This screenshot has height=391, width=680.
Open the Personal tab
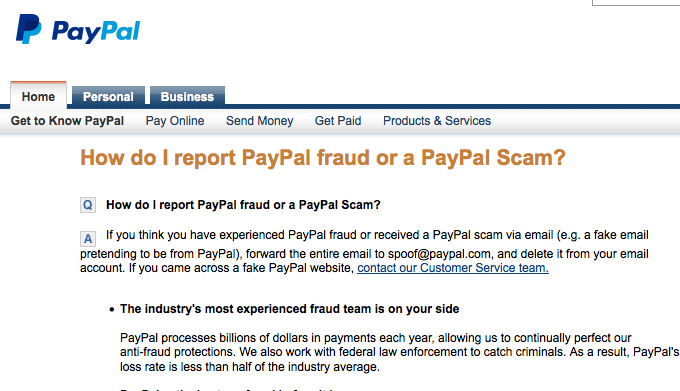coord(108,96)
